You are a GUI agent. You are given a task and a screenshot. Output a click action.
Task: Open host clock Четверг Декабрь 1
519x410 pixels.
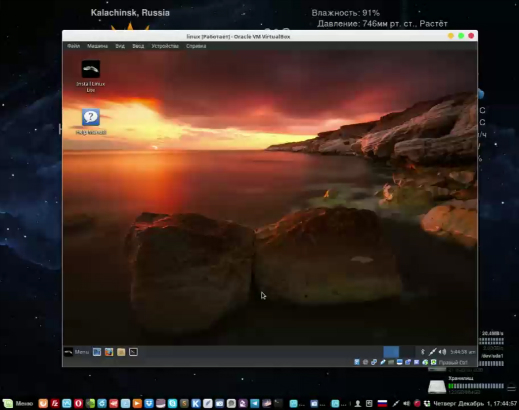(475, 404)
